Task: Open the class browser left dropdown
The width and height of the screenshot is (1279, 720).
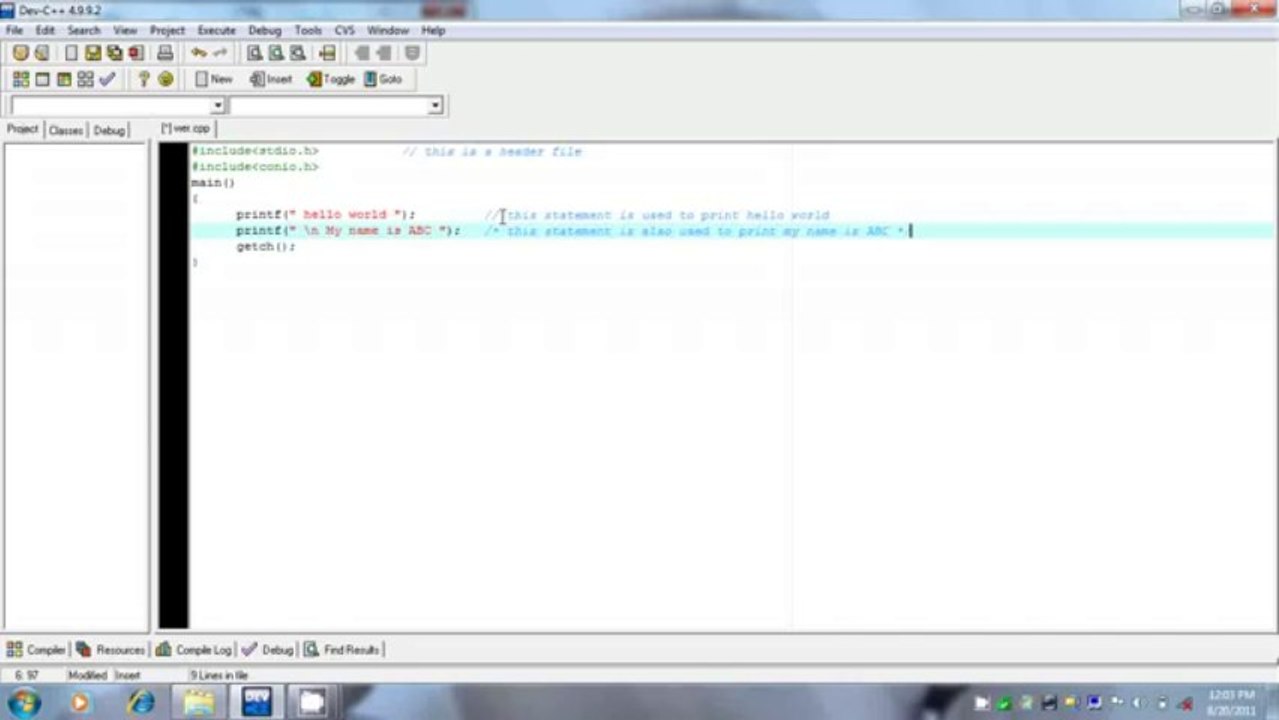Action: pos(217,106)
